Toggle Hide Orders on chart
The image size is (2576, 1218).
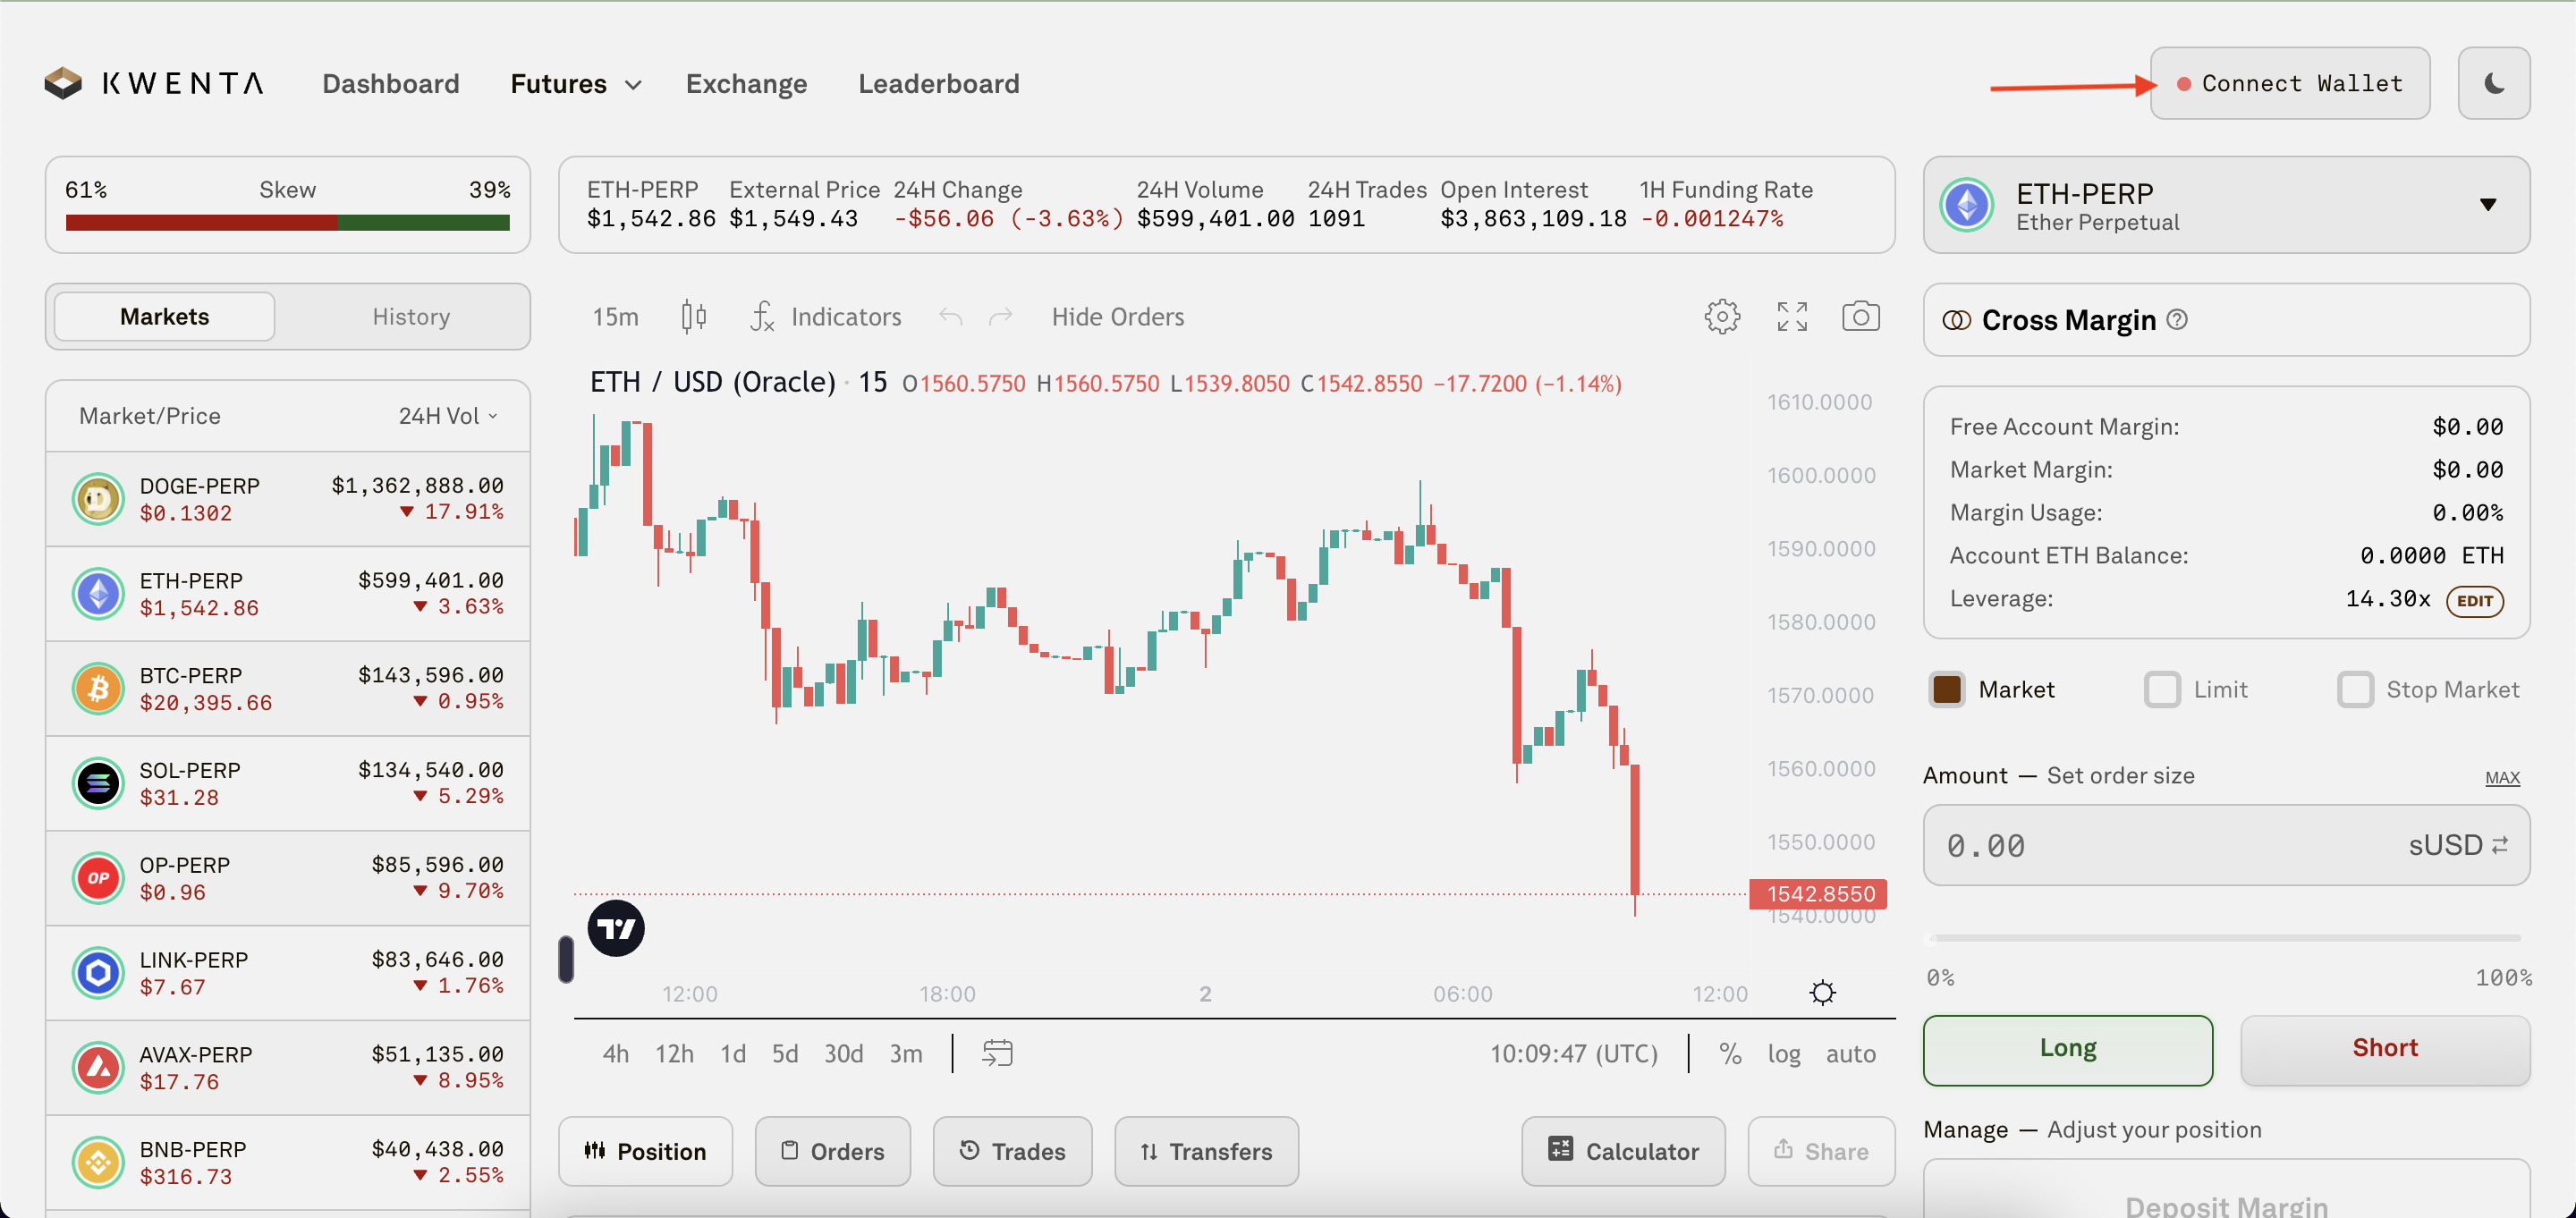coord(1117,317)
